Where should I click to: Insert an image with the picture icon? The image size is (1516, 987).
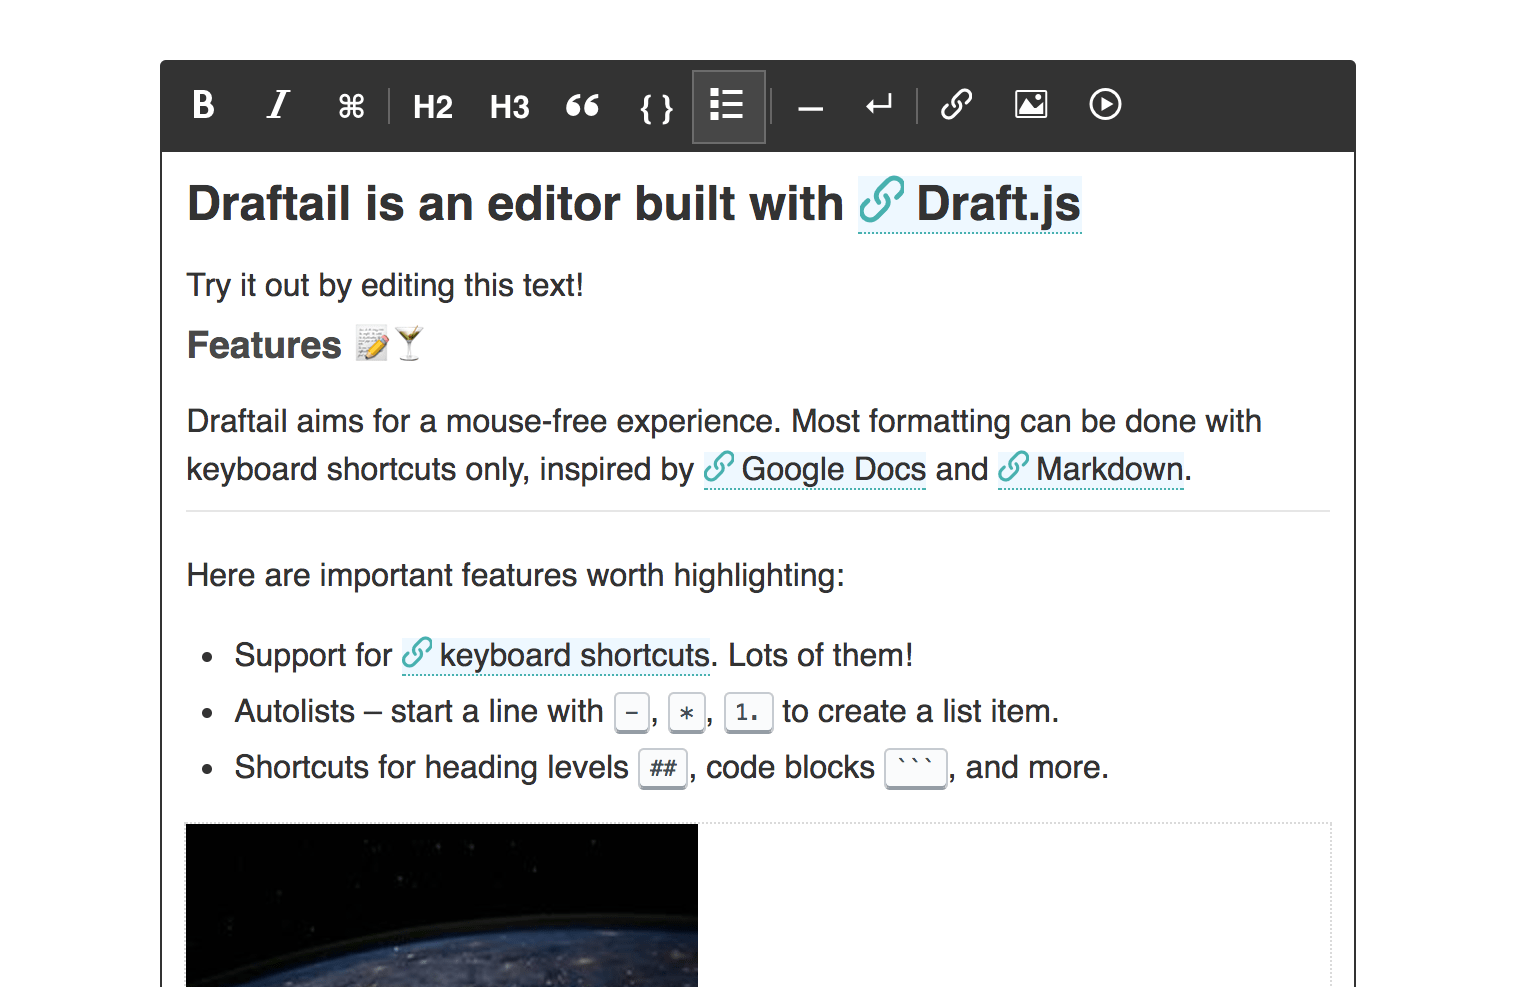tap(1031, 105)
